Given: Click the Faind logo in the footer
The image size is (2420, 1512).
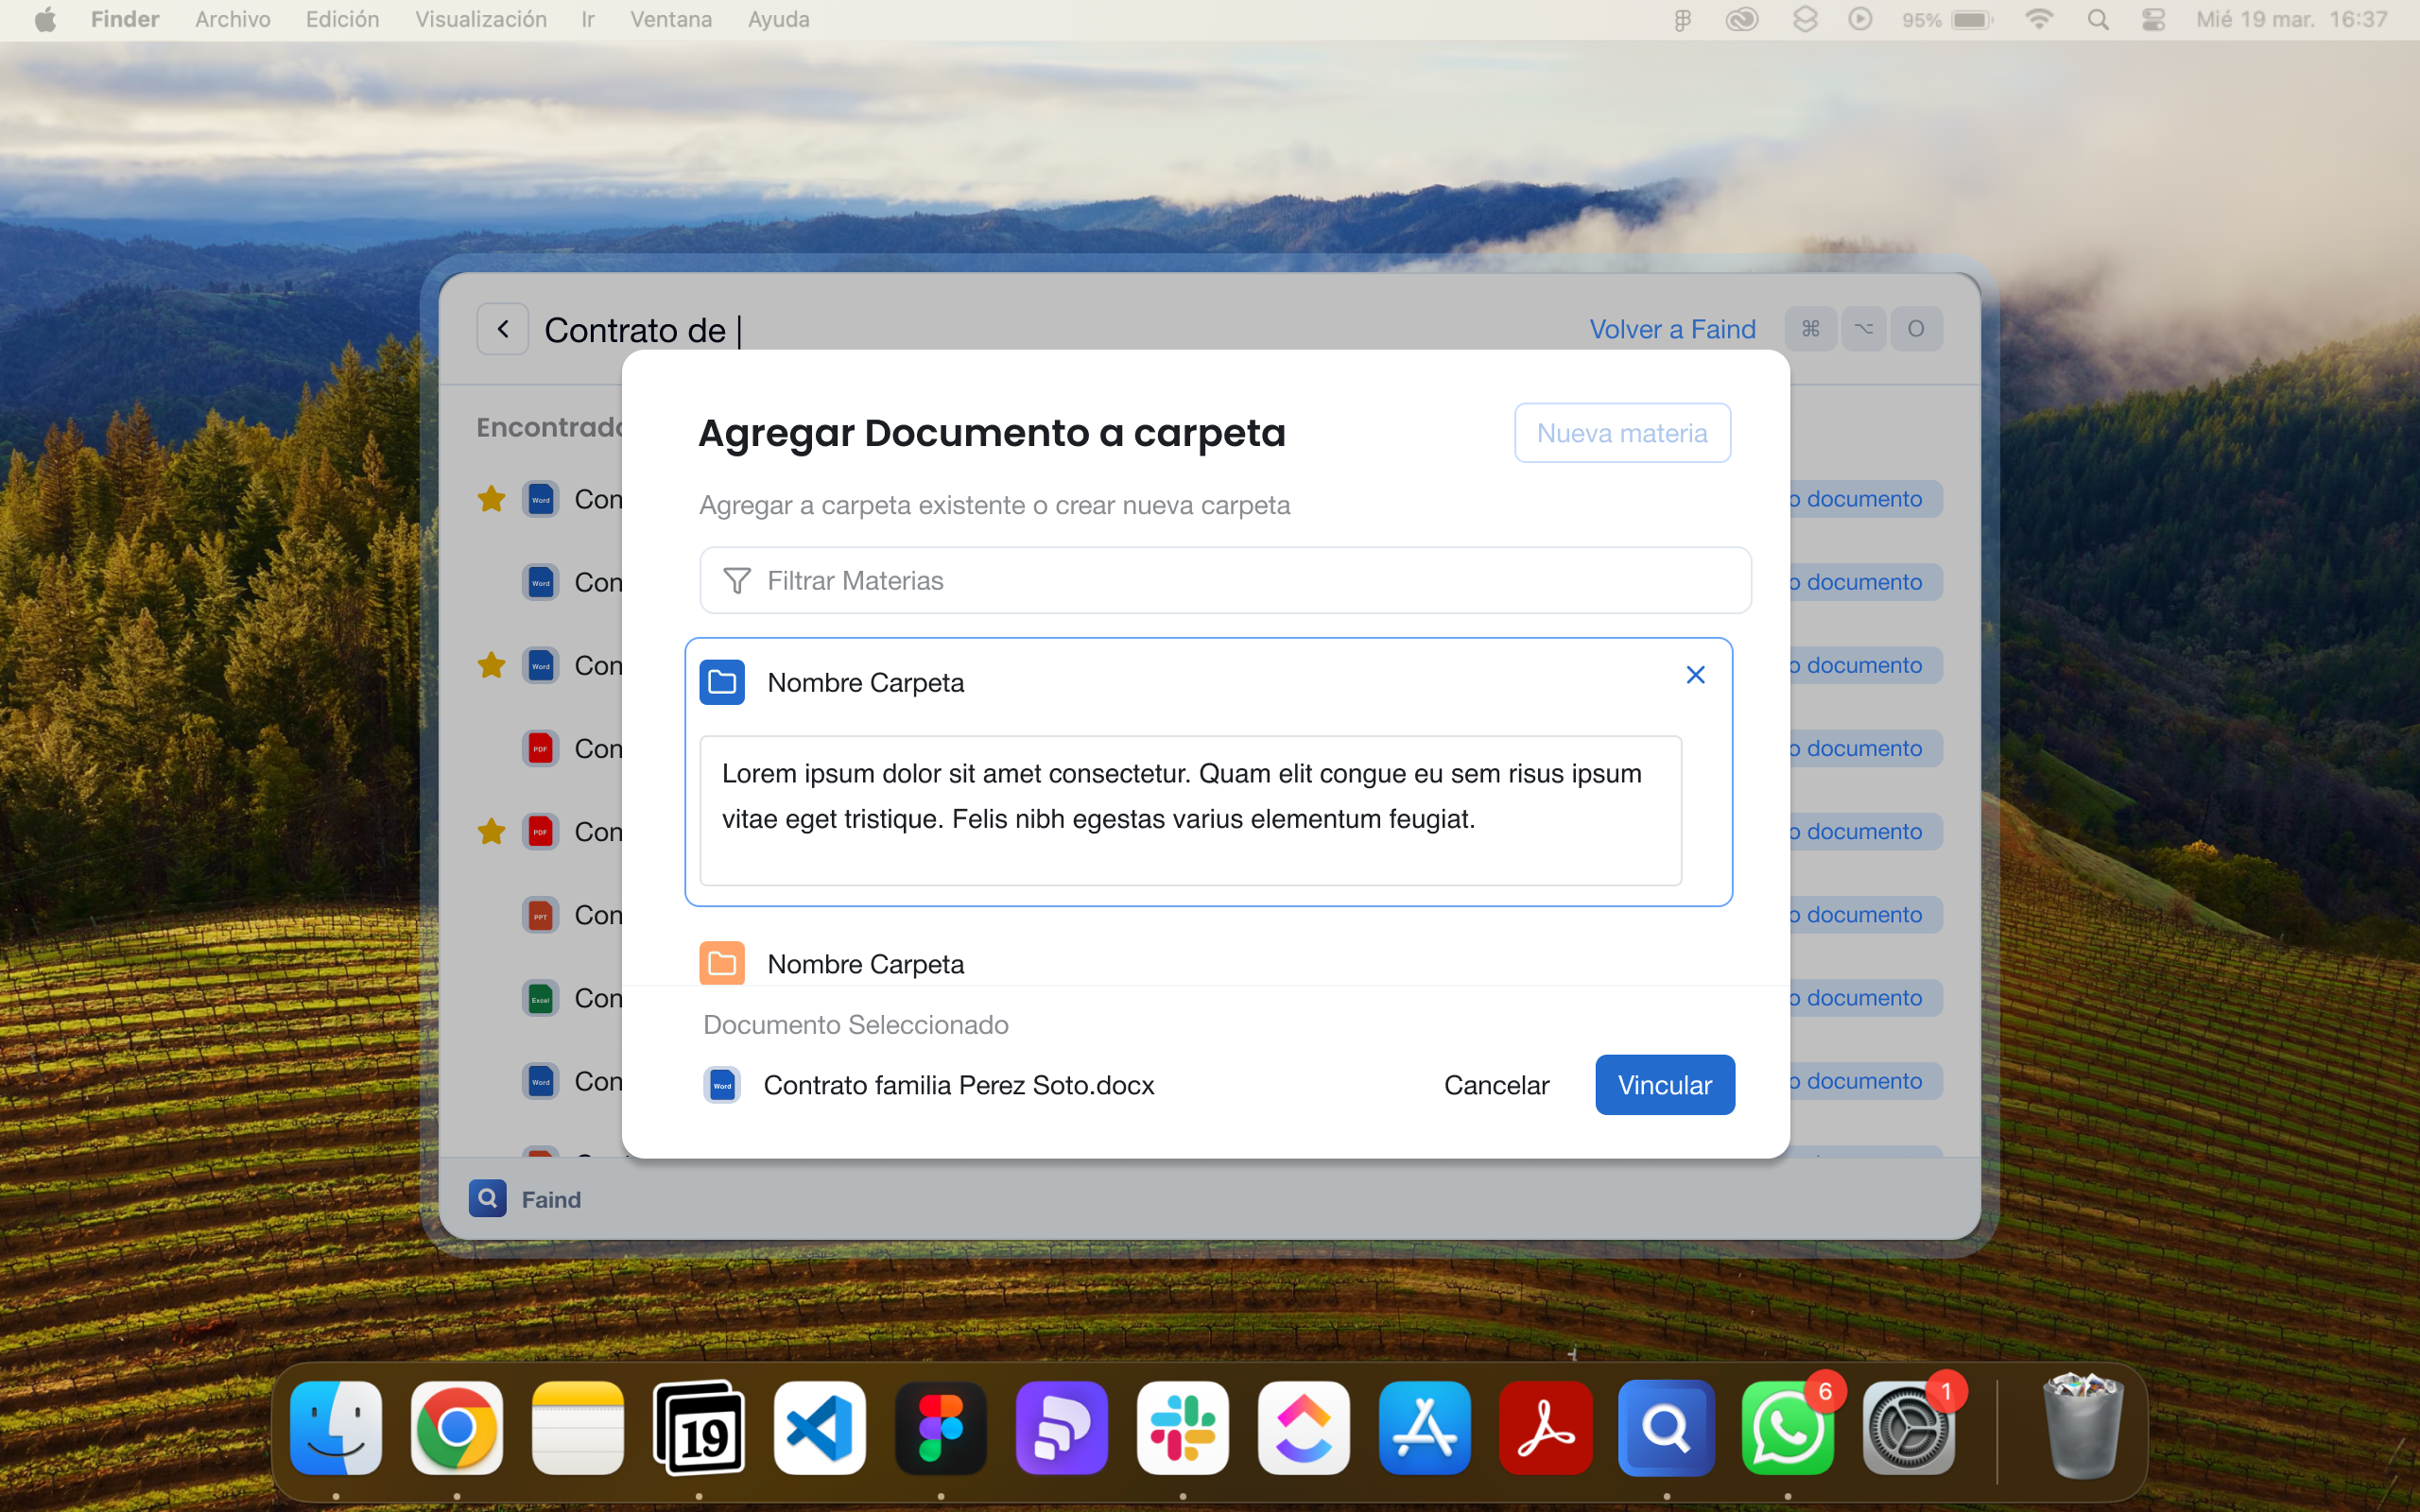Looking at the screenshot, I should 488,1198.
